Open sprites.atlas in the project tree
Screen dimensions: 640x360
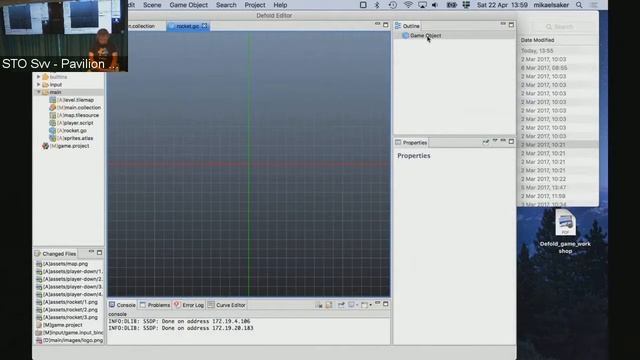click(75, 138)
